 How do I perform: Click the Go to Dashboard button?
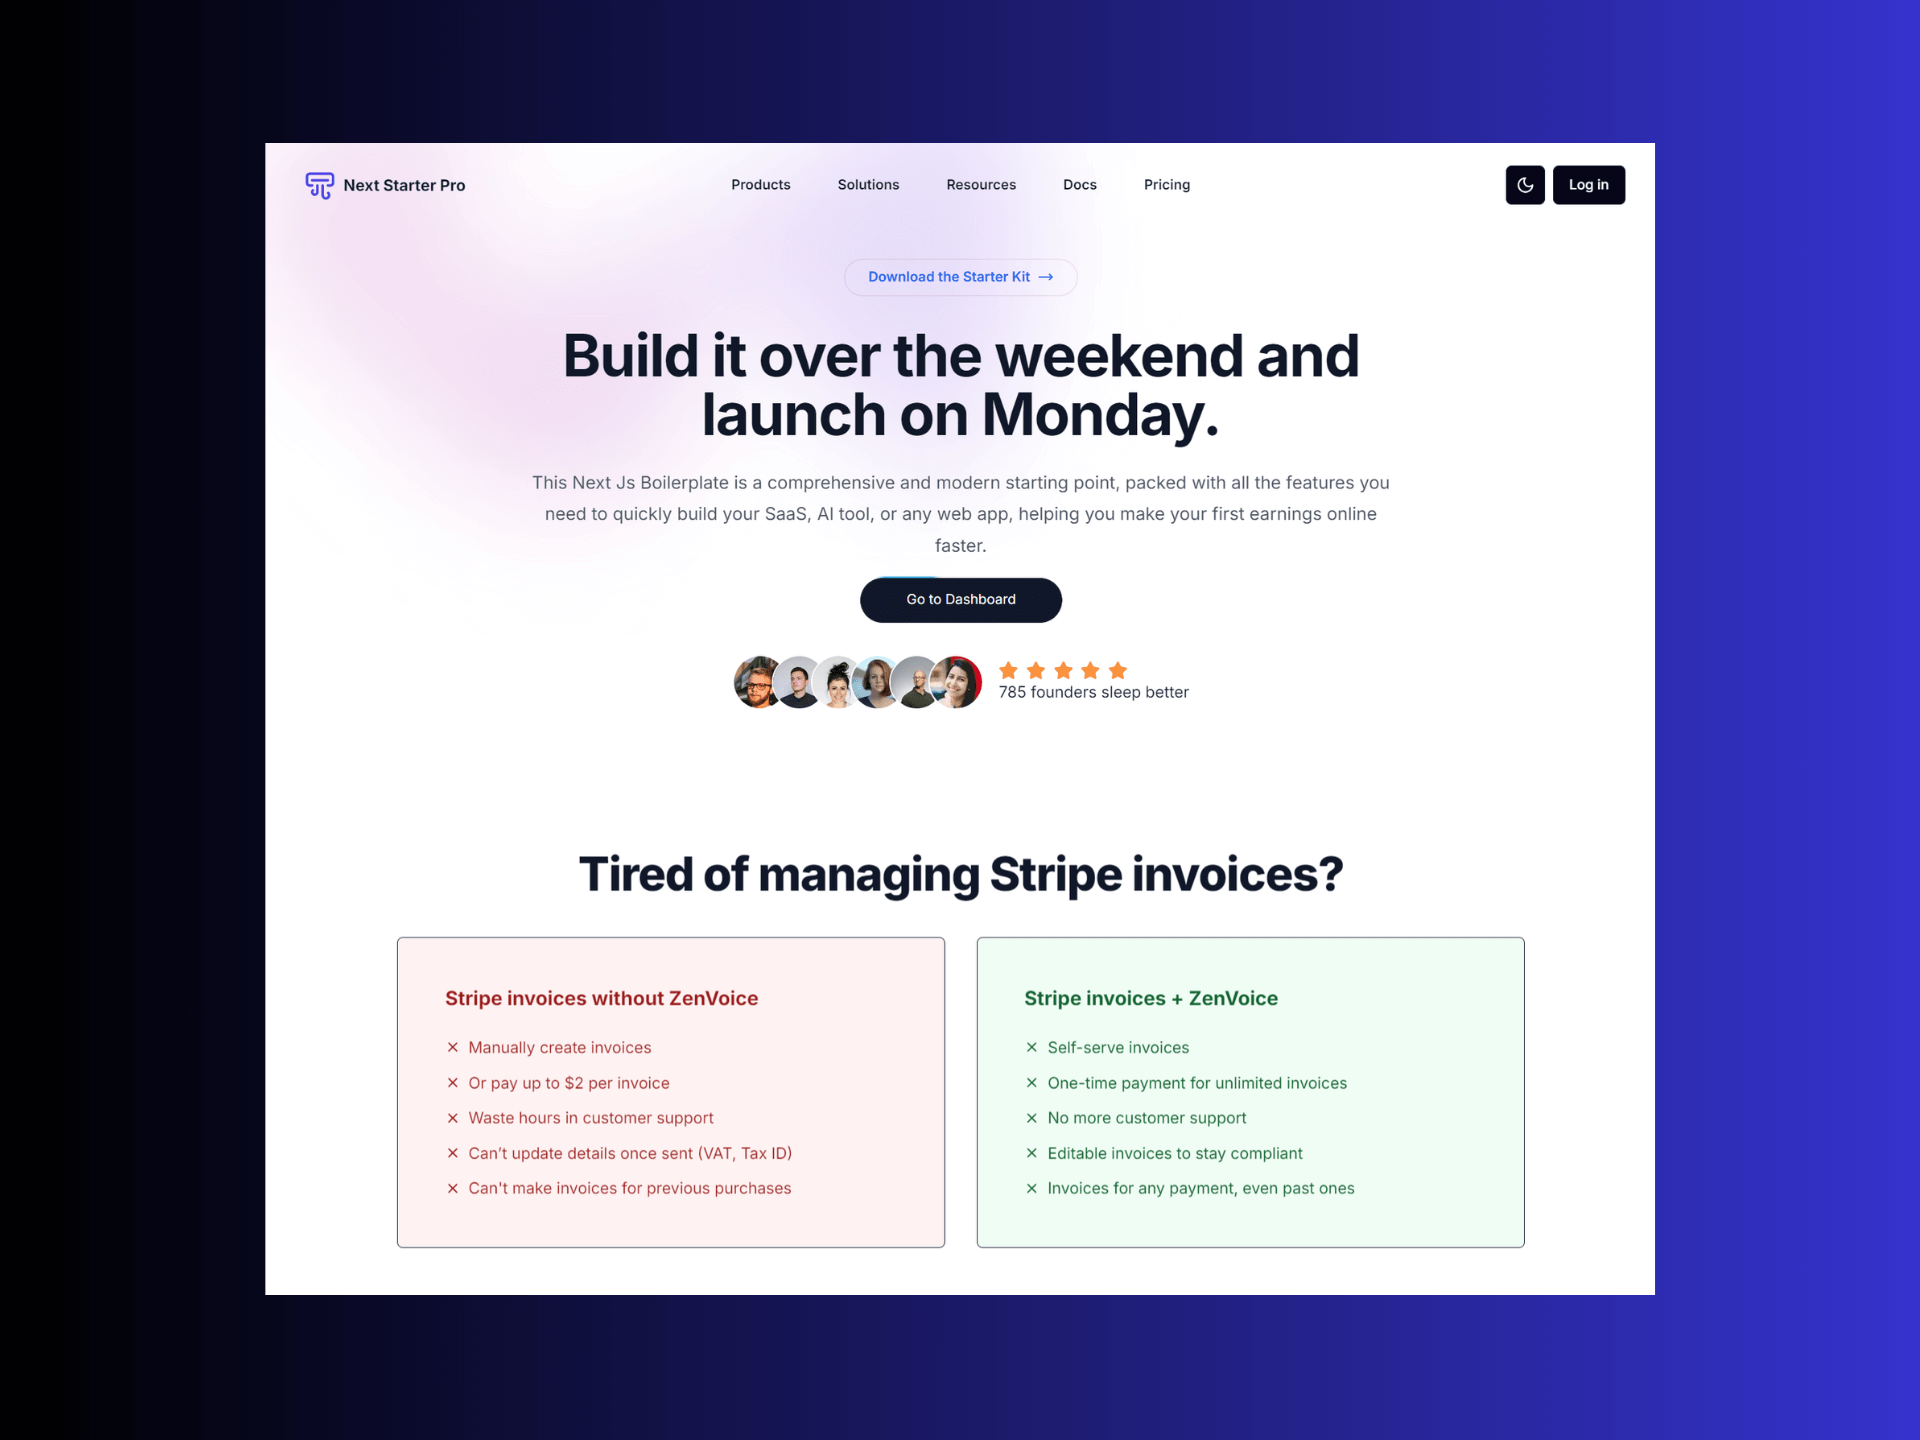coord(960,599)
